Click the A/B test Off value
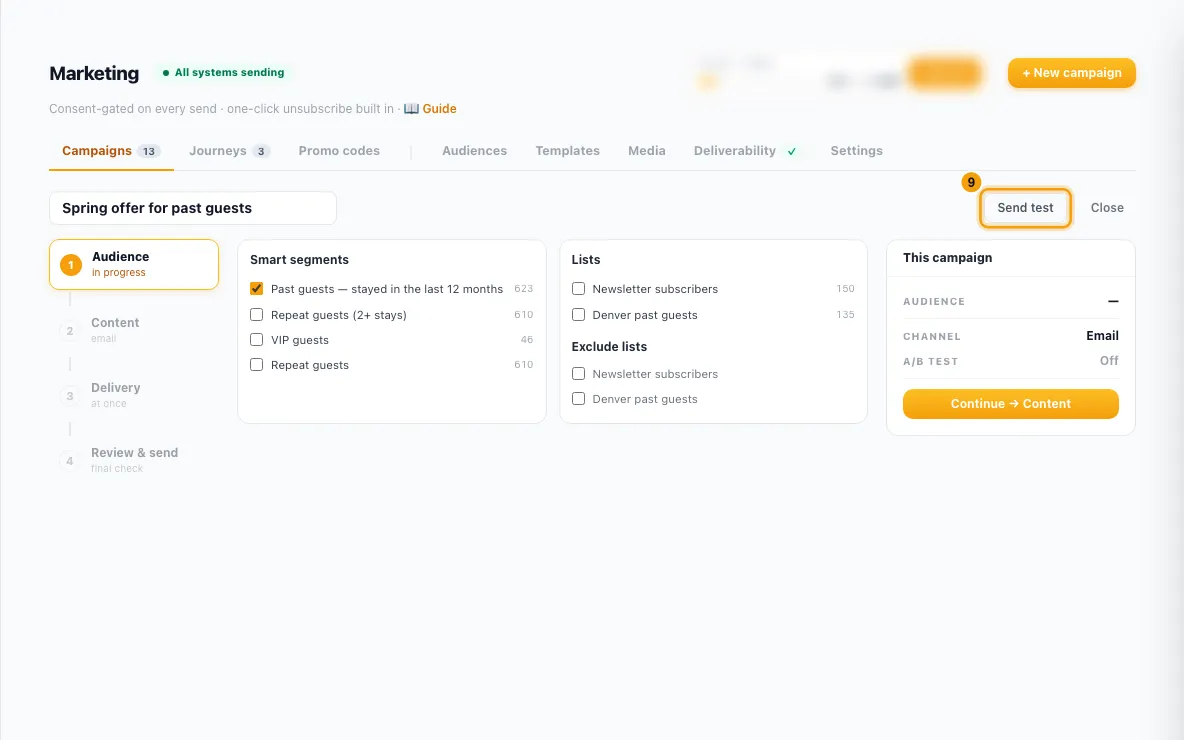This screenshot has height=740, width=1184. click(x=1109, y=361)
